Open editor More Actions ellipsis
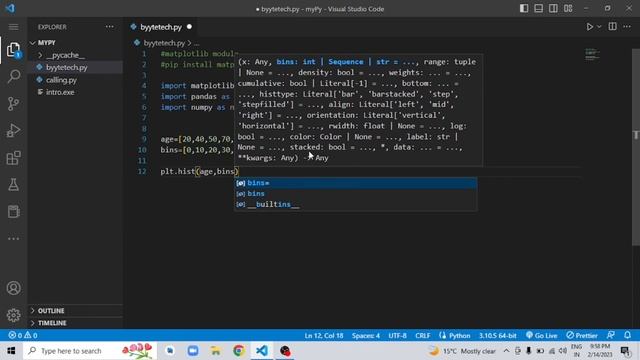Image resolution: width=640 pixels, height=360 pixels. pyautogui.click(x=627, y=27)
